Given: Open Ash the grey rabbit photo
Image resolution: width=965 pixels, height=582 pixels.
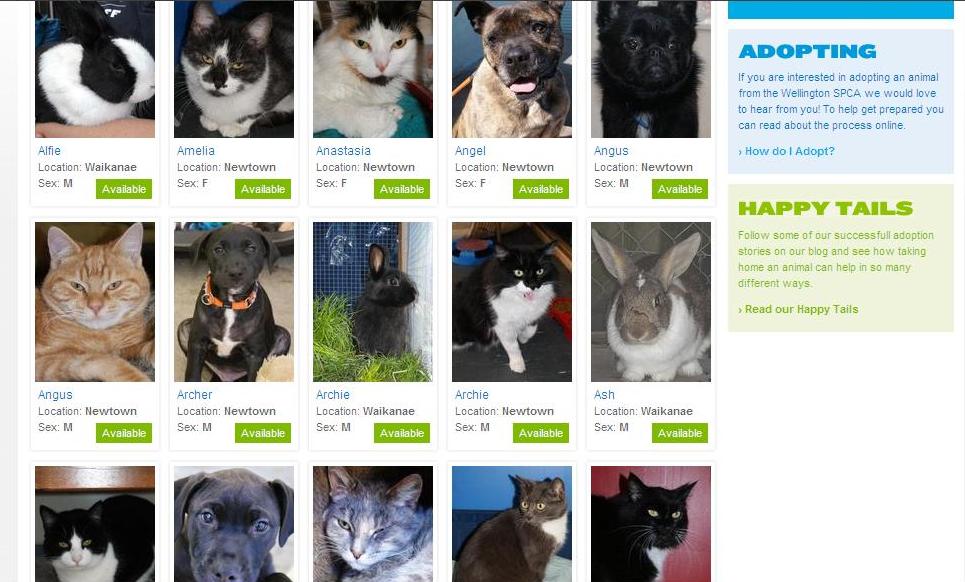Looking at the screenshot, I should [651, 302].
